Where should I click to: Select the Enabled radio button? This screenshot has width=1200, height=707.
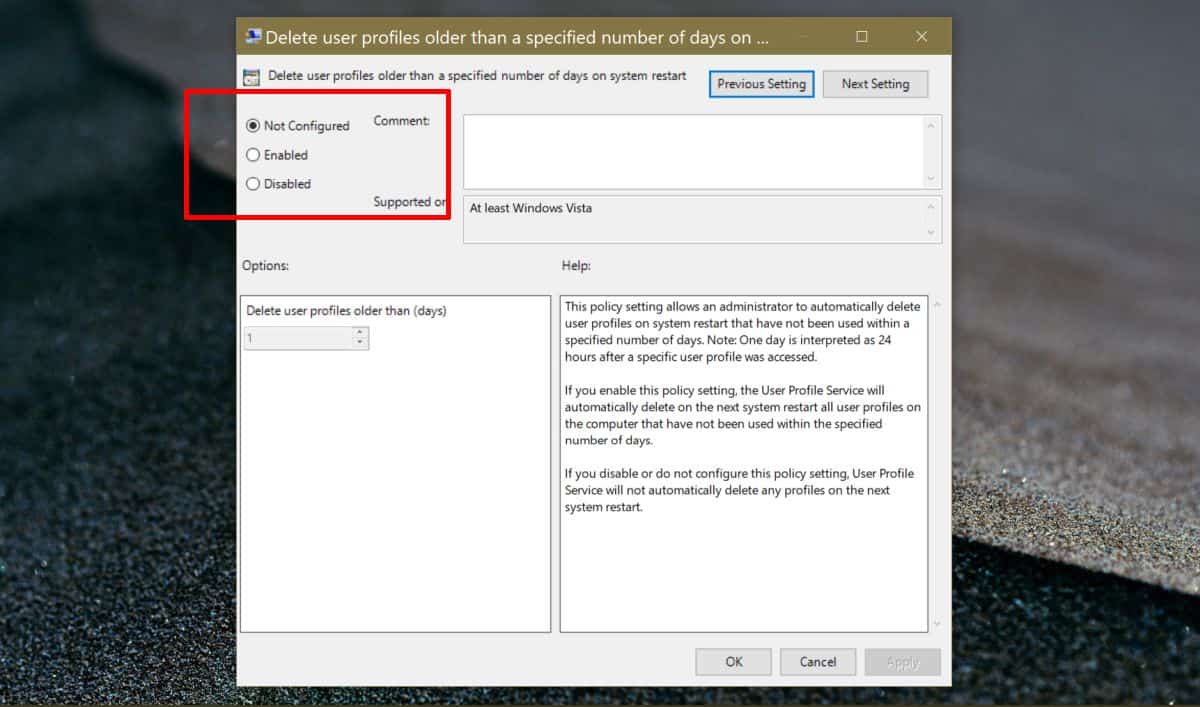click(253, 155)
